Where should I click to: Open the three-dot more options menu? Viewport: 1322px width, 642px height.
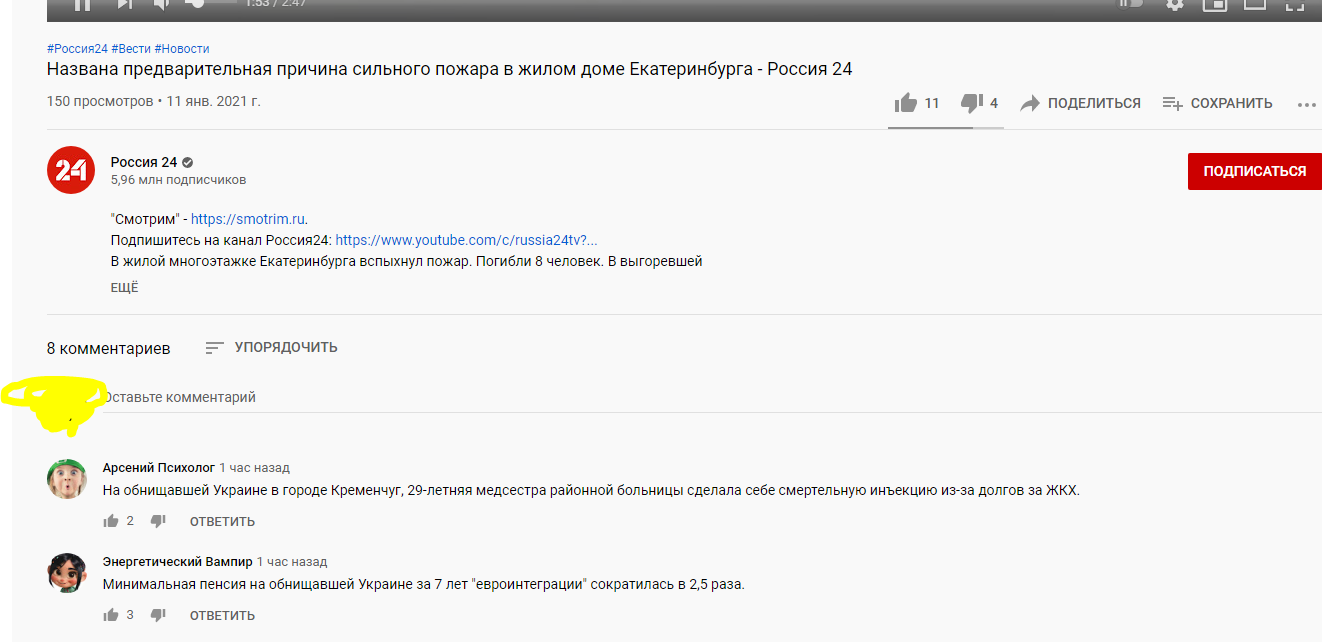[x=1306, y=104]
